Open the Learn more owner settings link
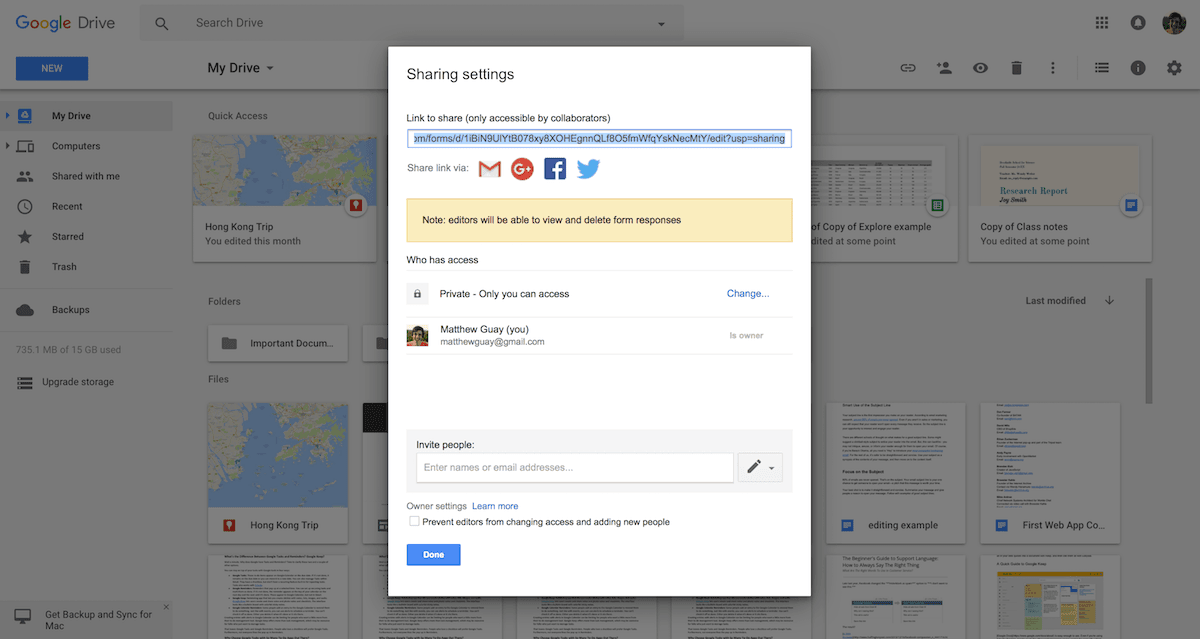 coord(495,506)
